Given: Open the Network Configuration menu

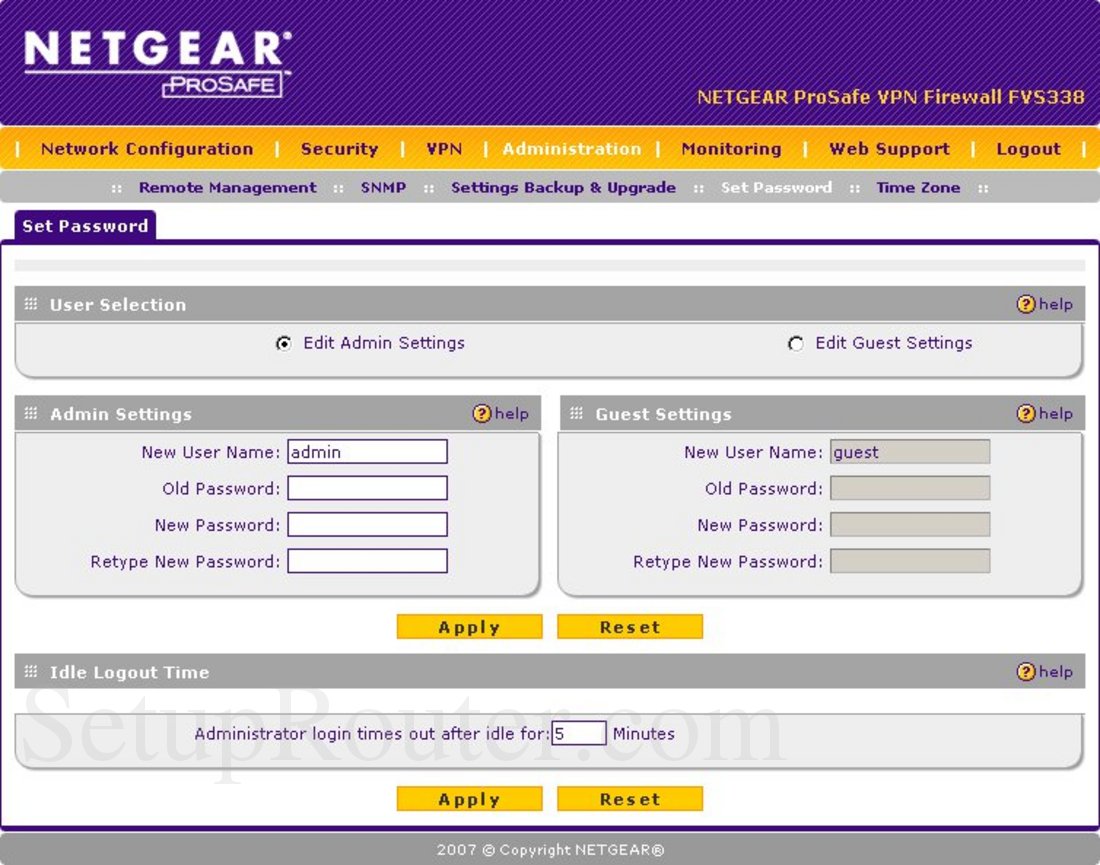Looking at the screenshot, I should 147,149.
